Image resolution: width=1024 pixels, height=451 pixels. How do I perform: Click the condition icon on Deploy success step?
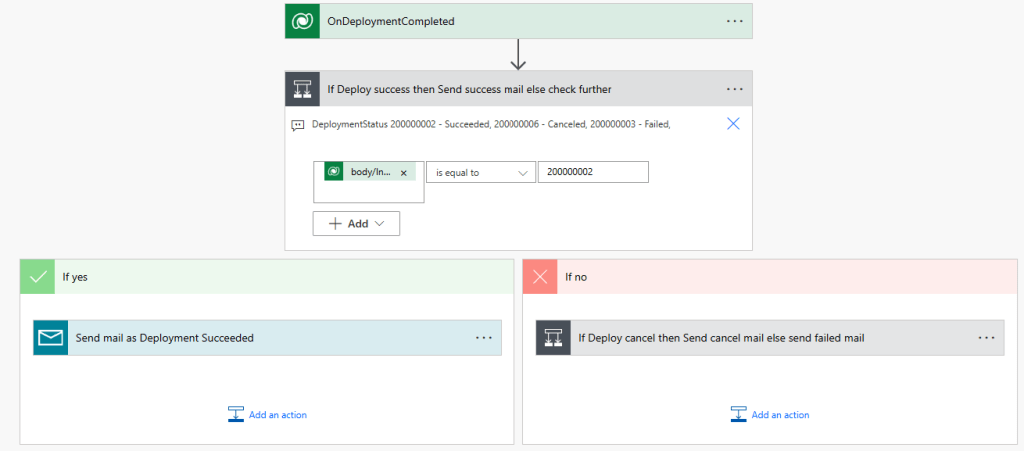(302, 89)
